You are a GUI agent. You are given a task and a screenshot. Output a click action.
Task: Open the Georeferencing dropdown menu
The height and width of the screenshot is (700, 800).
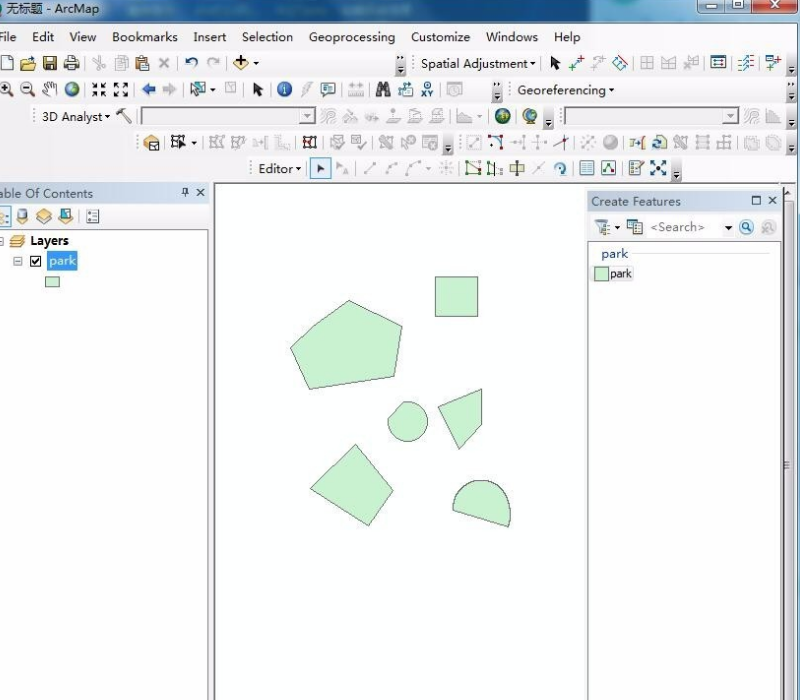565,90
